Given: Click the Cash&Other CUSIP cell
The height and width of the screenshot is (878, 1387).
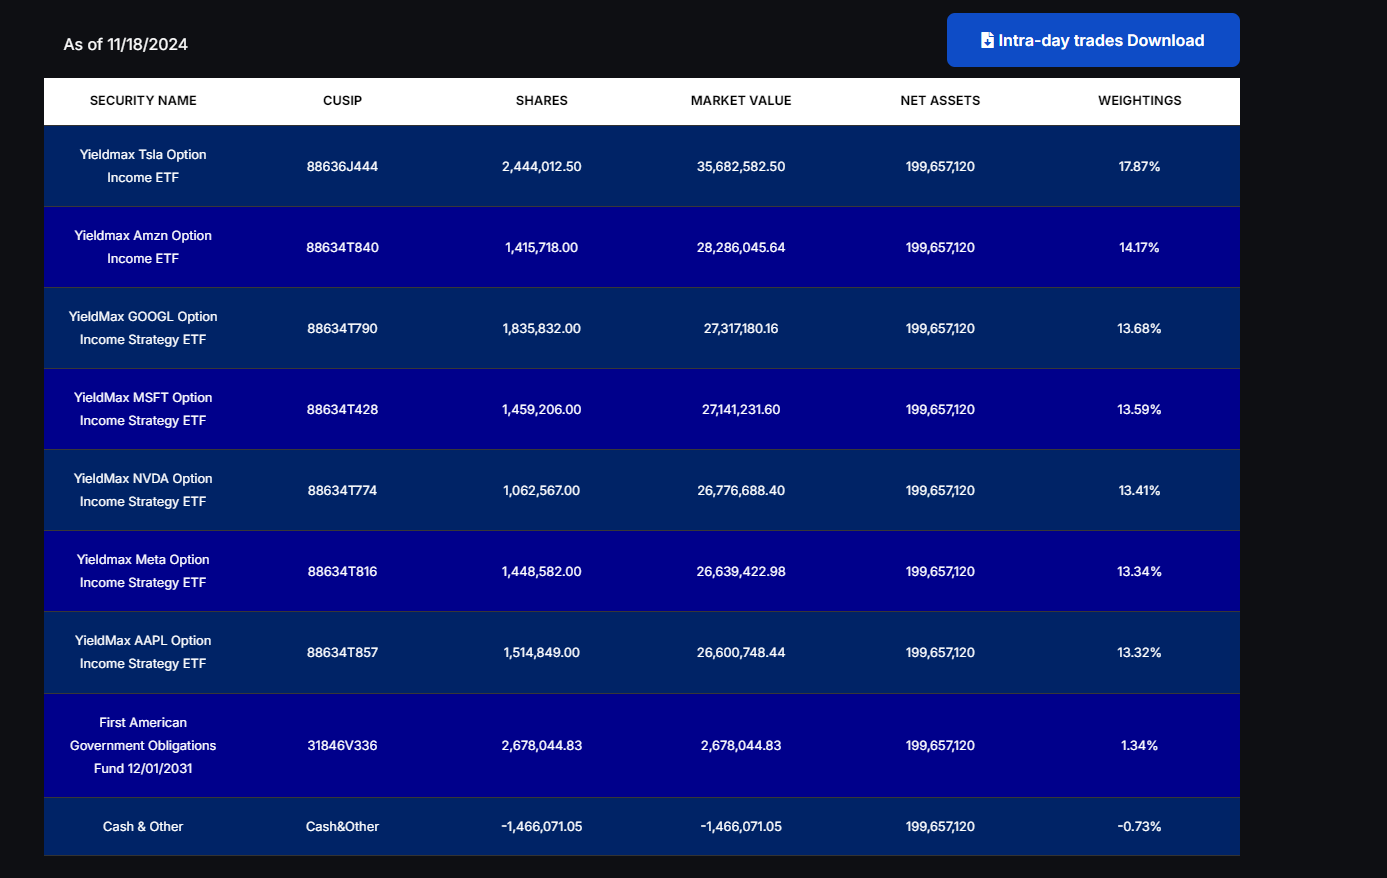Looking at the screenshot, I should 342,826.
